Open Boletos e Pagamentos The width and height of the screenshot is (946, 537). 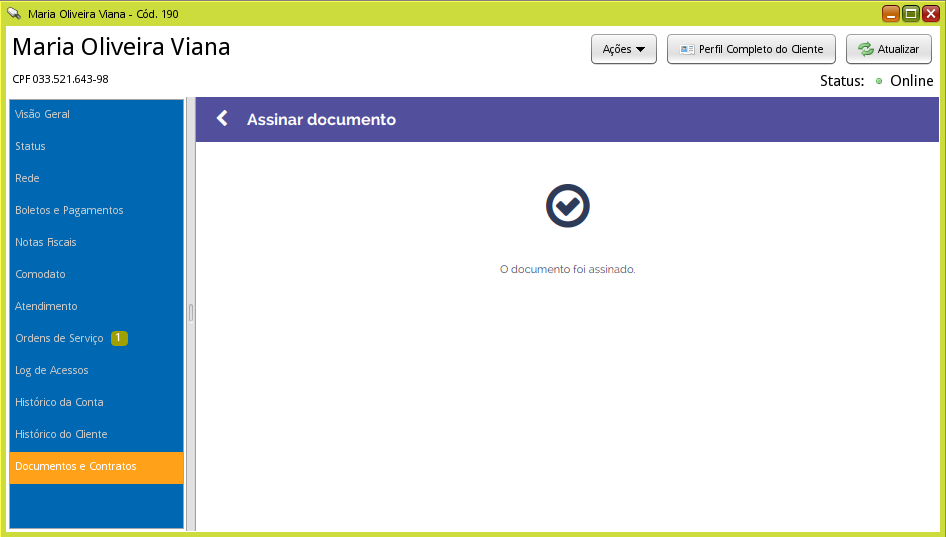(97, 210)
